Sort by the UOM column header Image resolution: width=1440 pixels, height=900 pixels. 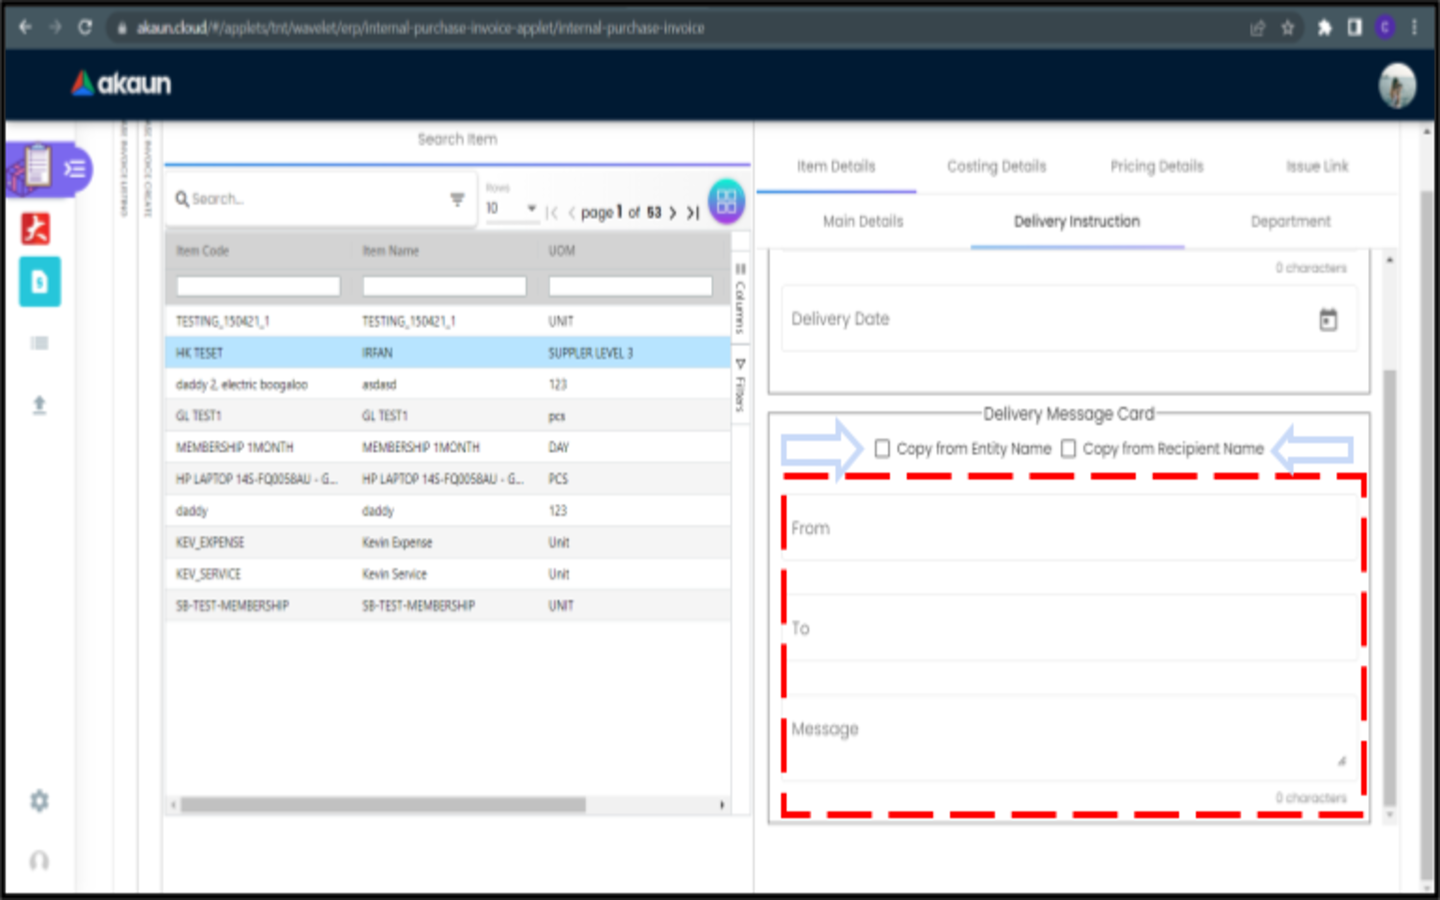click(562, 251)
